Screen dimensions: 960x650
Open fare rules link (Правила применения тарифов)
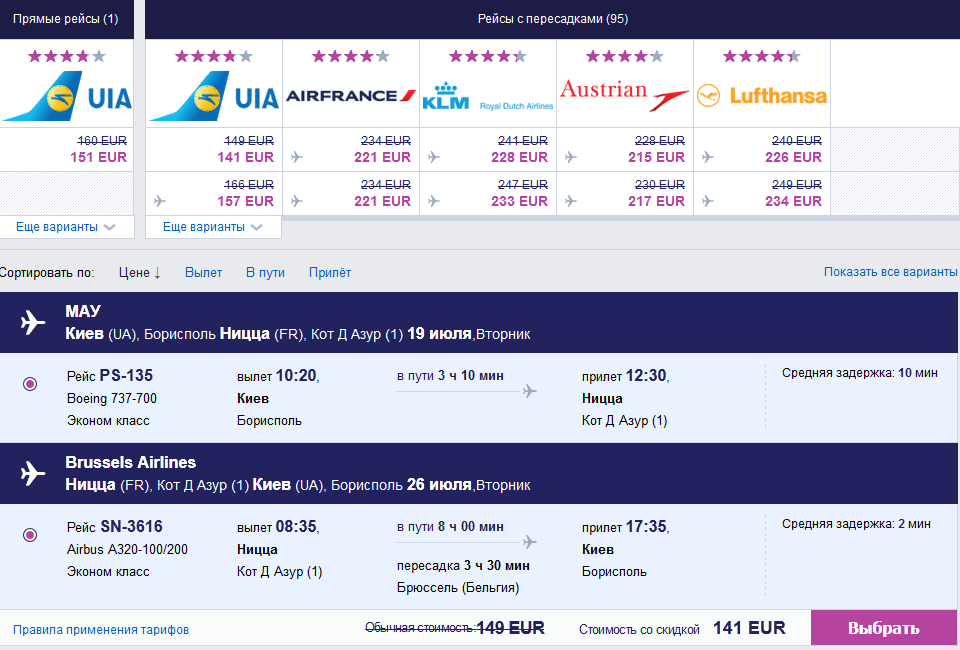coord(101,630)
